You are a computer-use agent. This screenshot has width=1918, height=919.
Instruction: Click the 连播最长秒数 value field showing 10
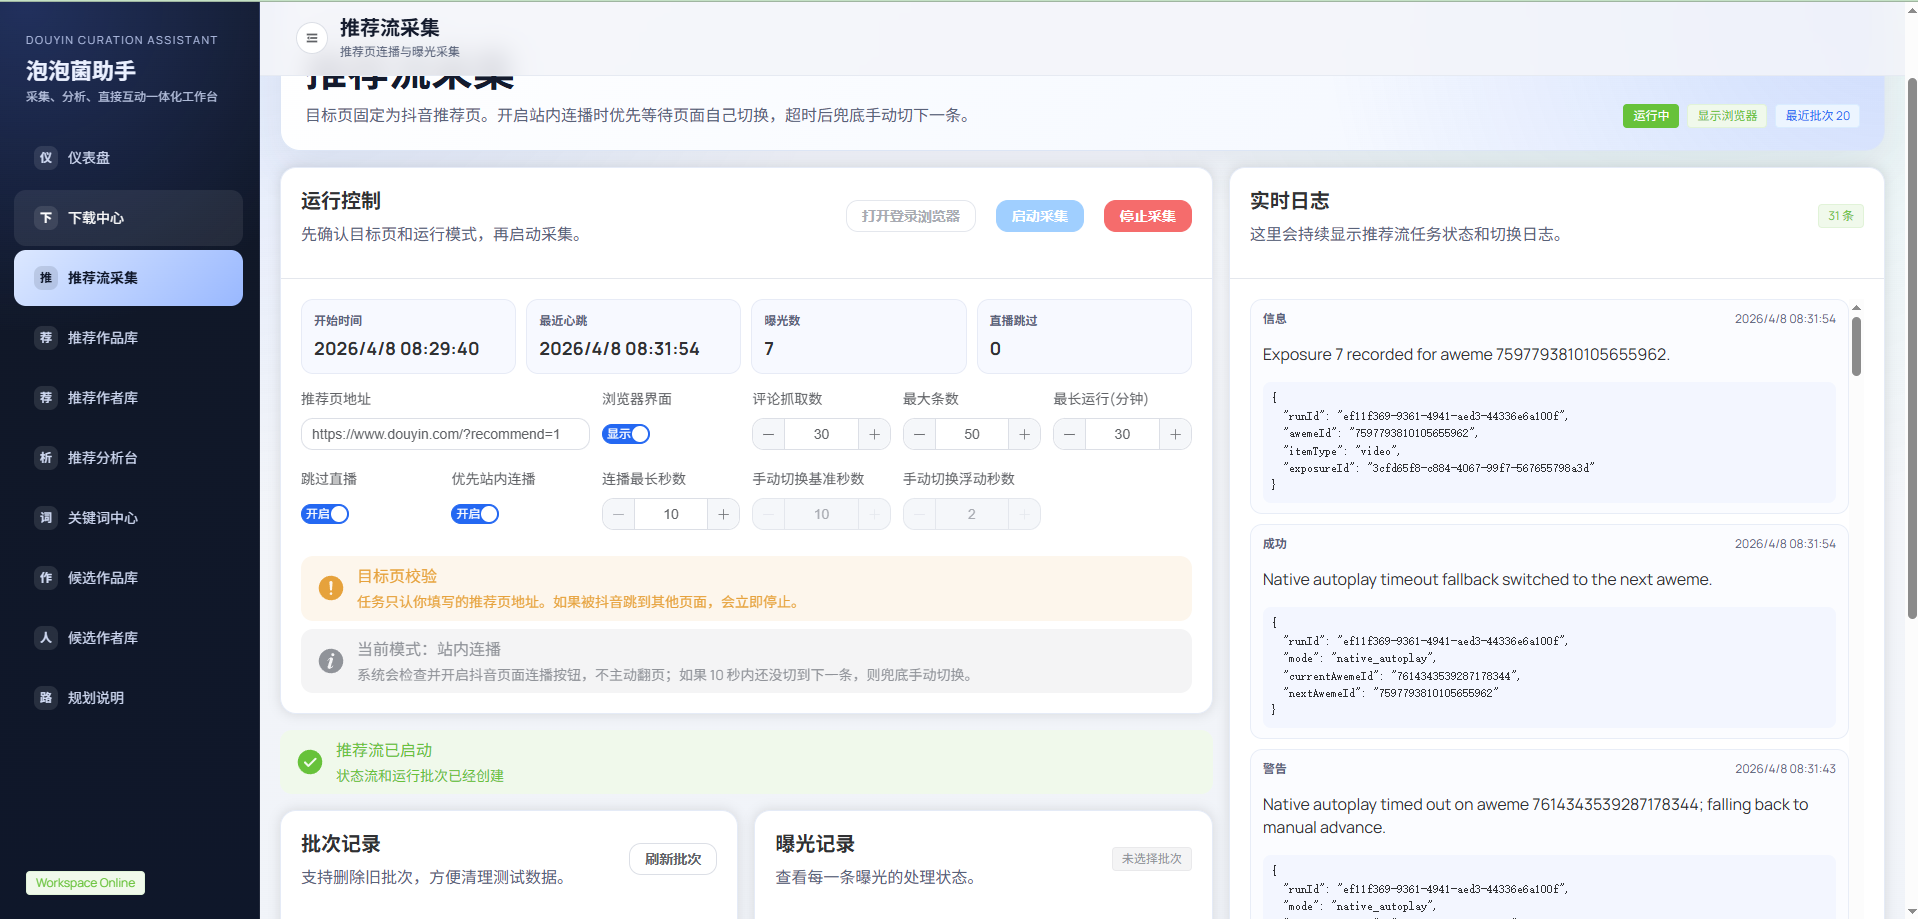(671, 514)
